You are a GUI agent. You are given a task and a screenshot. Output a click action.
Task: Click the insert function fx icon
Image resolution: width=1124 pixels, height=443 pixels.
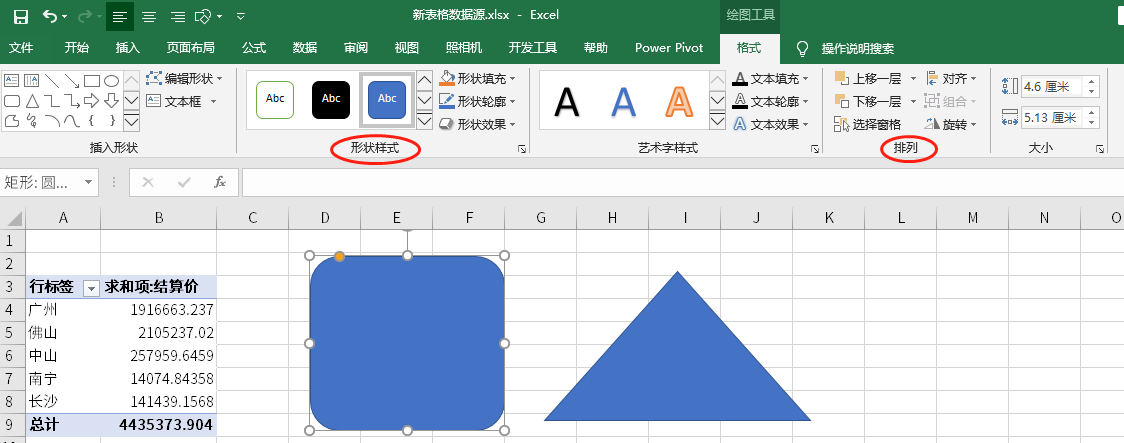point(220,182)
